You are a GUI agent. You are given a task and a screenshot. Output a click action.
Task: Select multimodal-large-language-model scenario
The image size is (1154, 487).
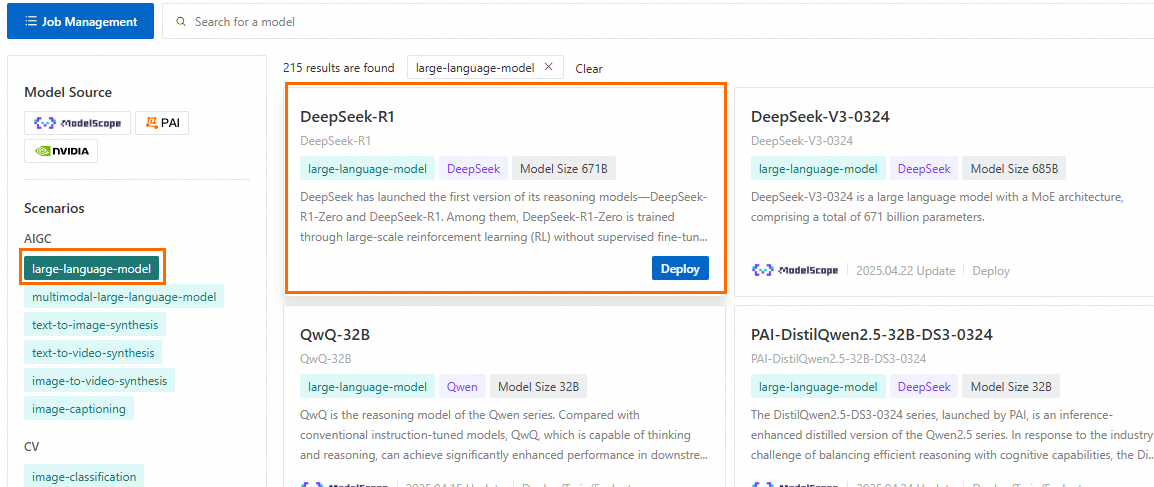tap(124, 297)
